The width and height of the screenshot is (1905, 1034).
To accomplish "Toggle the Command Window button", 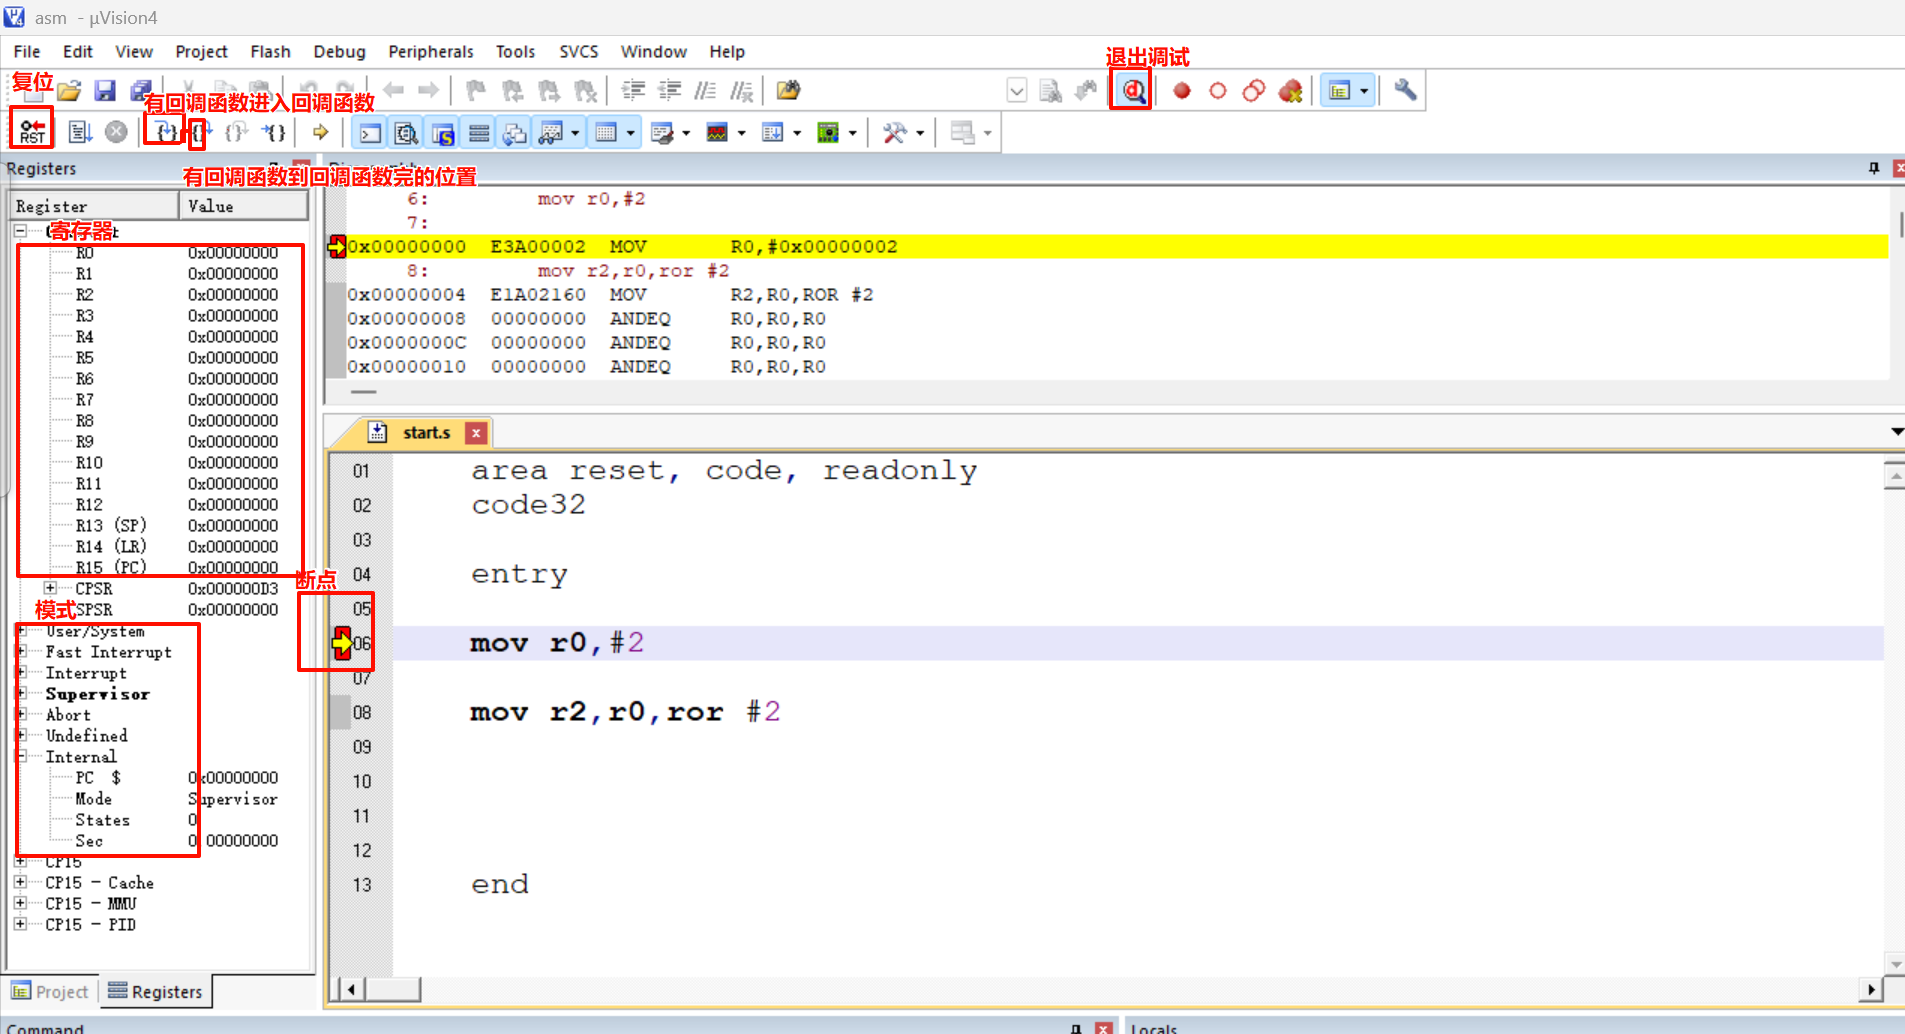I will (x=370, y=132).
